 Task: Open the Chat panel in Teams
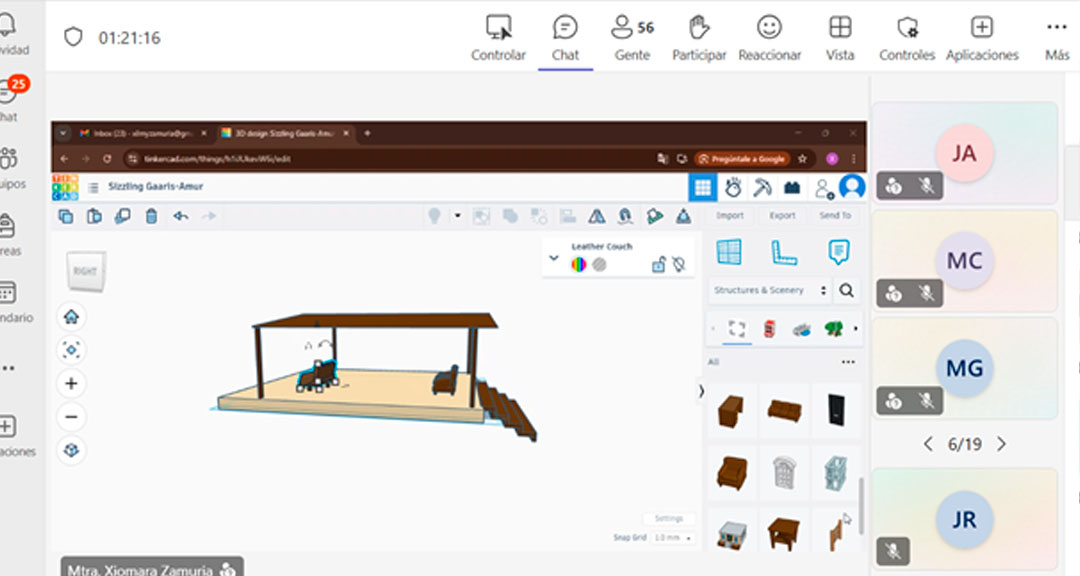tap(565, 37)
